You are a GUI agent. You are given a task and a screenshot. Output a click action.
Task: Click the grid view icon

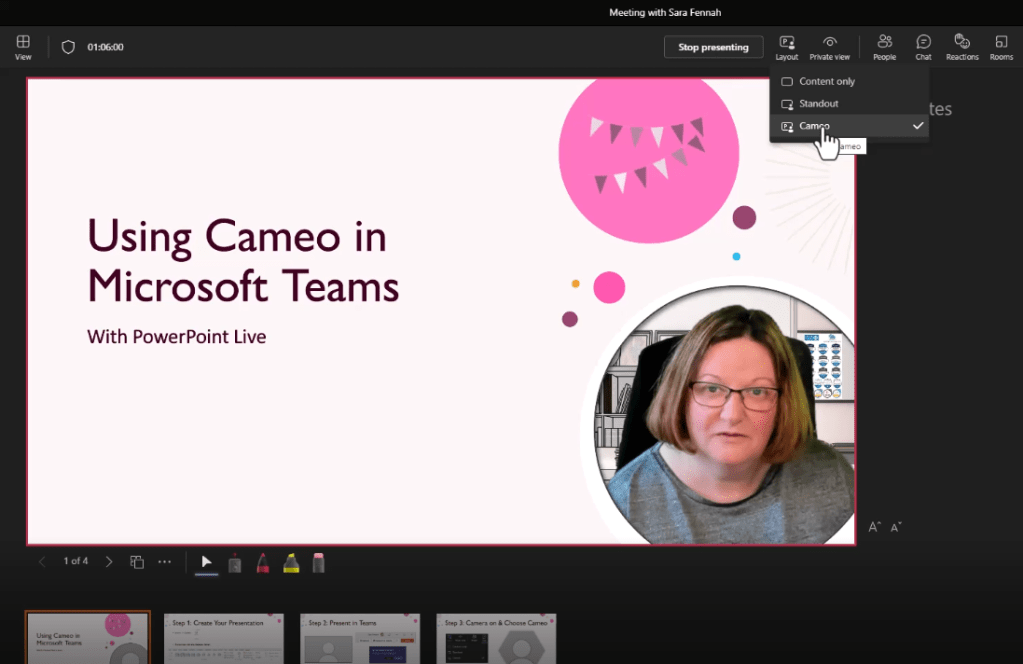click(23, 46)
